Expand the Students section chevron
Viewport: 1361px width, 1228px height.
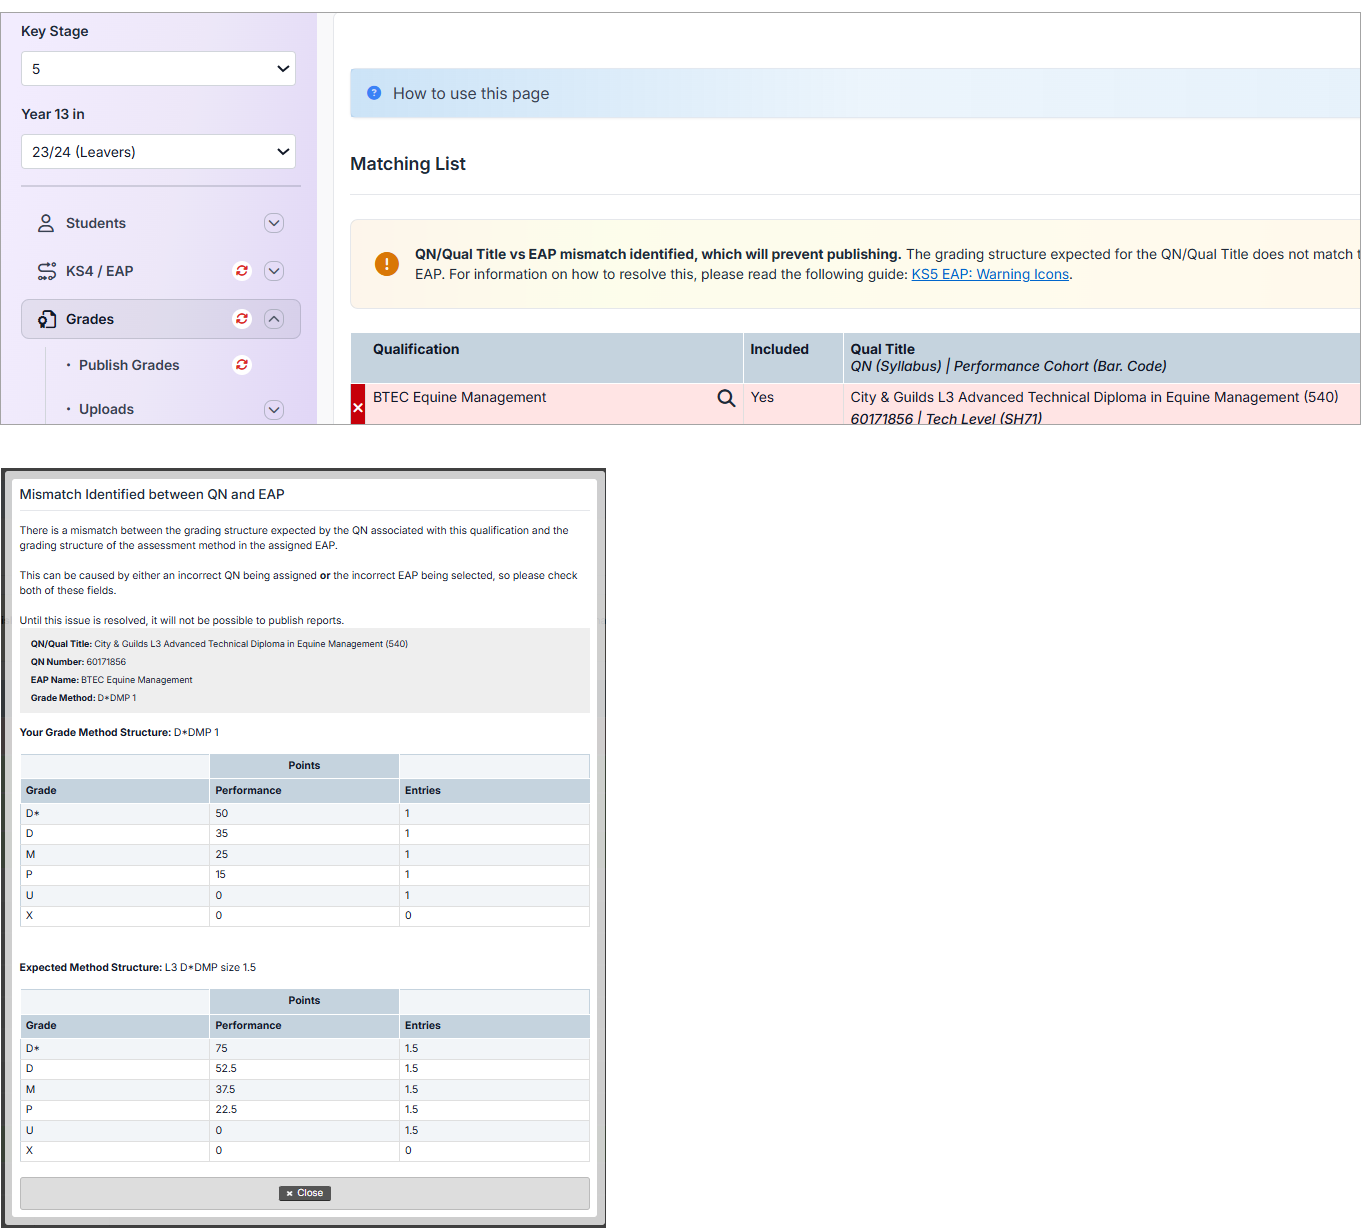tap(274, 223)
